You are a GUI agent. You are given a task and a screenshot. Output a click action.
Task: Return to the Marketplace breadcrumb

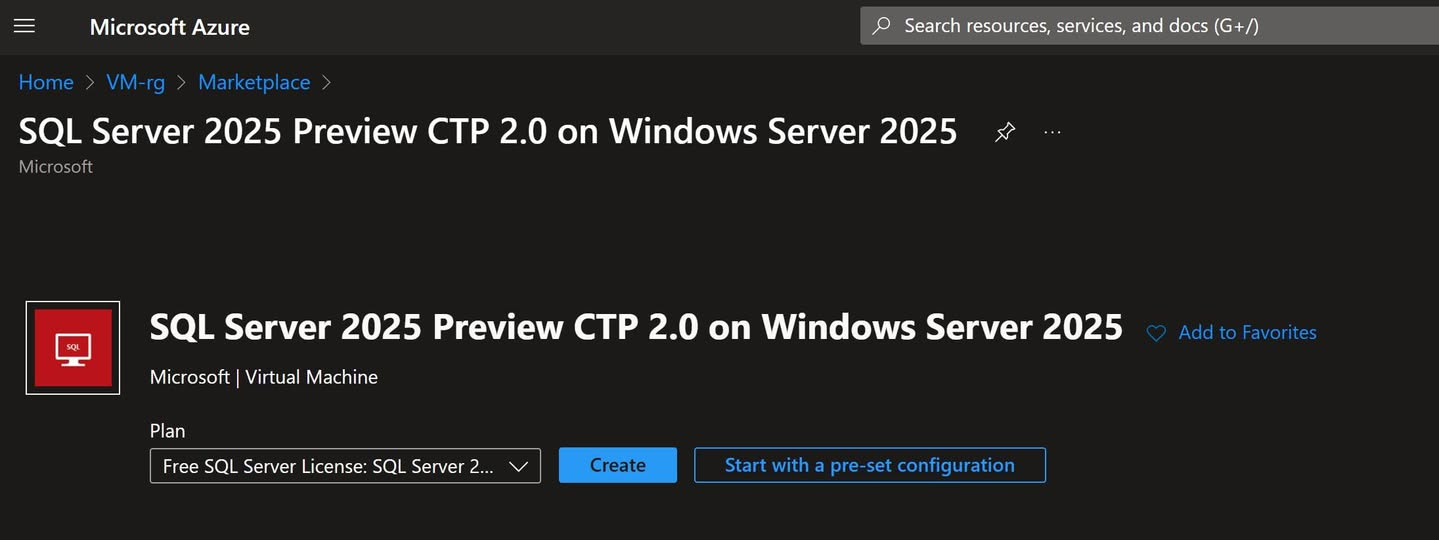point(254,83)
